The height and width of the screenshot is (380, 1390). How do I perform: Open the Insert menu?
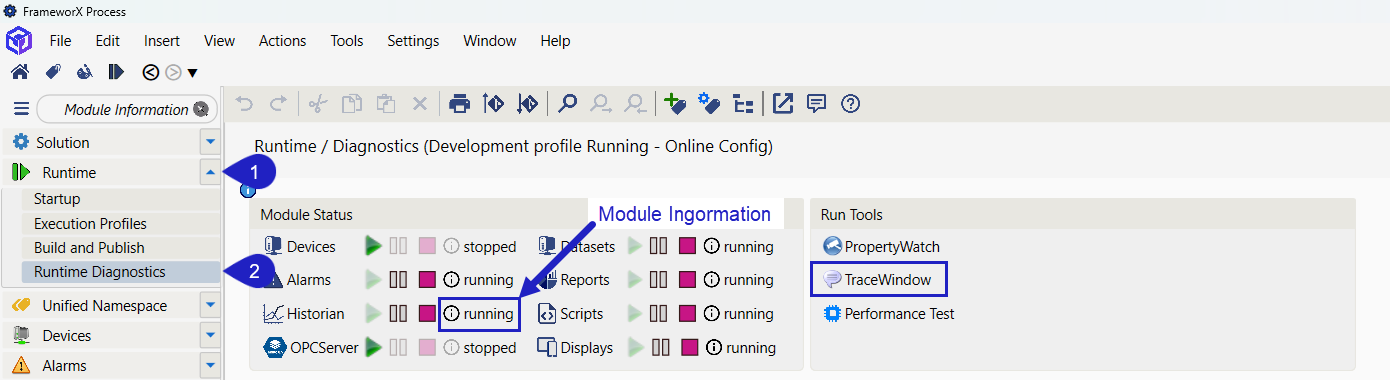[162, 41]
